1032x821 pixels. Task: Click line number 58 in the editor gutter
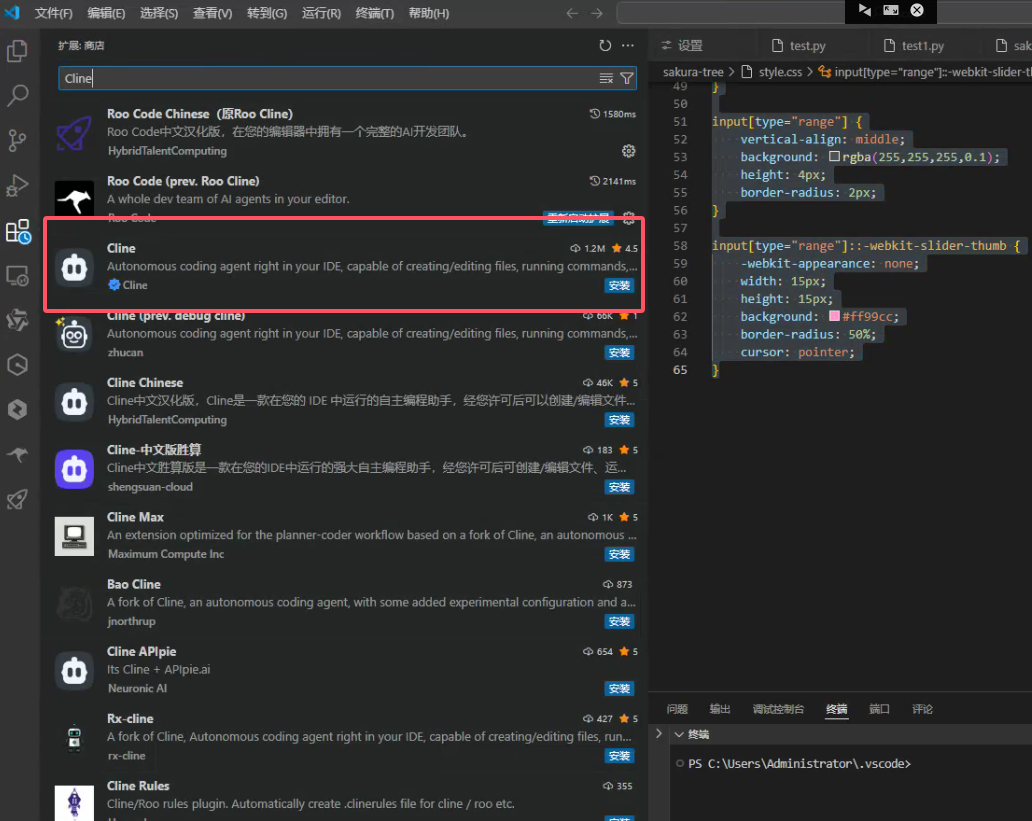click(680, 246)
